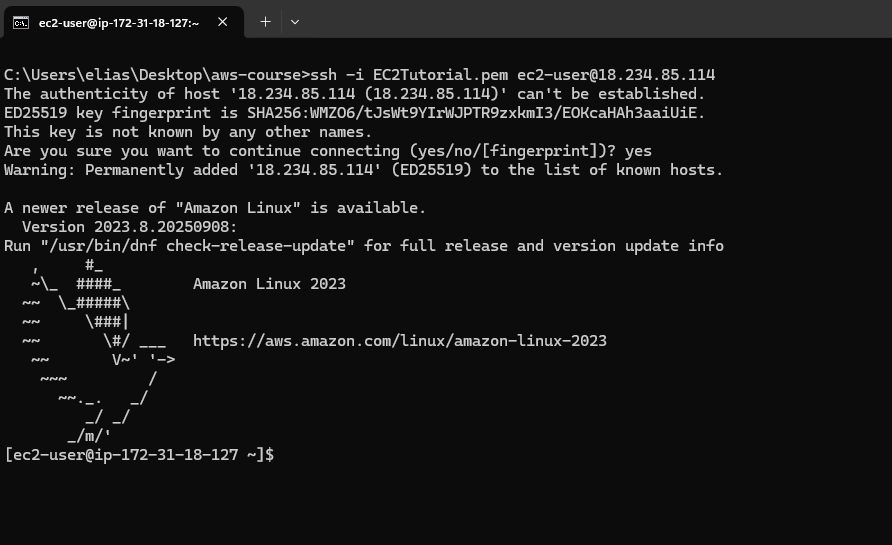
Task: Click the "Permanently added" warning line
Action: point(363,170)
